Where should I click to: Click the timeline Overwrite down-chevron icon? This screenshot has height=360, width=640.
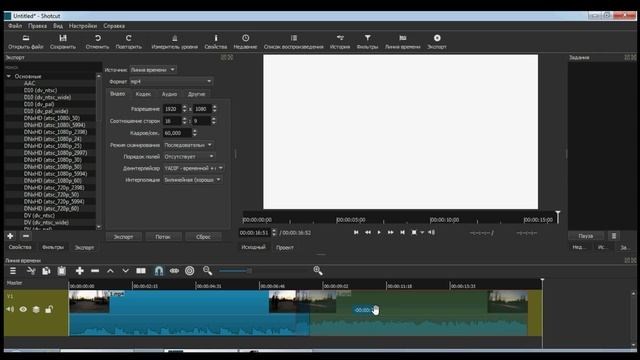point(126,271)
